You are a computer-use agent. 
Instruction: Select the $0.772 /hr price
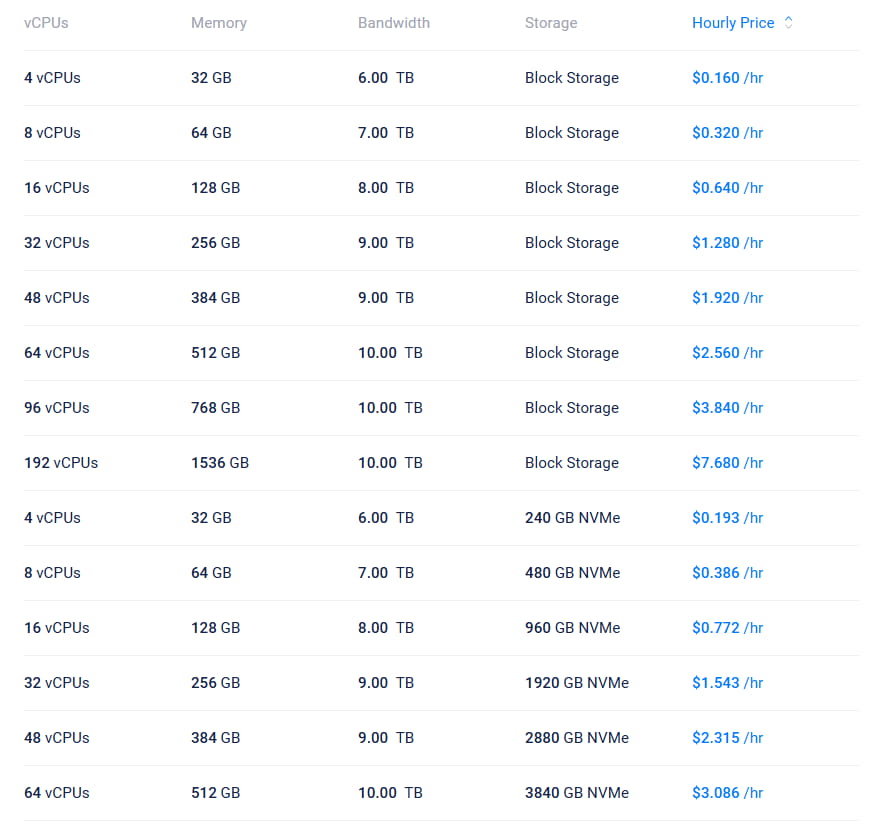point(727,628)
